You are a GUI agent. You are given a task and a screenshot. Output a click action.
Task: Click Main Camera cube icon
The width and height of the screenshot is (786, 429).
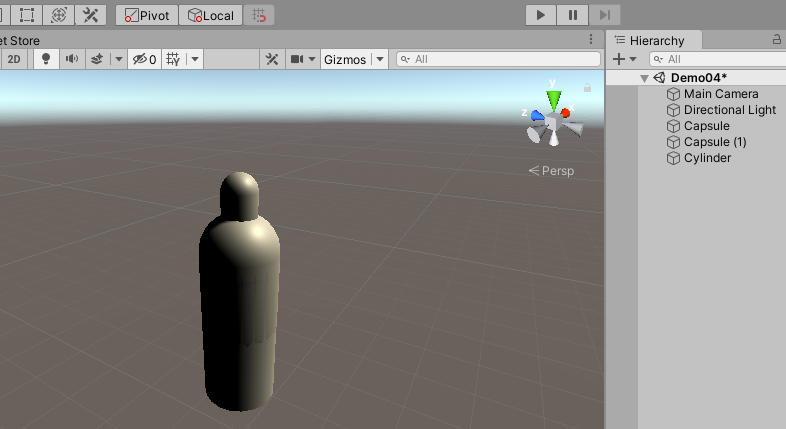(673, 94)
